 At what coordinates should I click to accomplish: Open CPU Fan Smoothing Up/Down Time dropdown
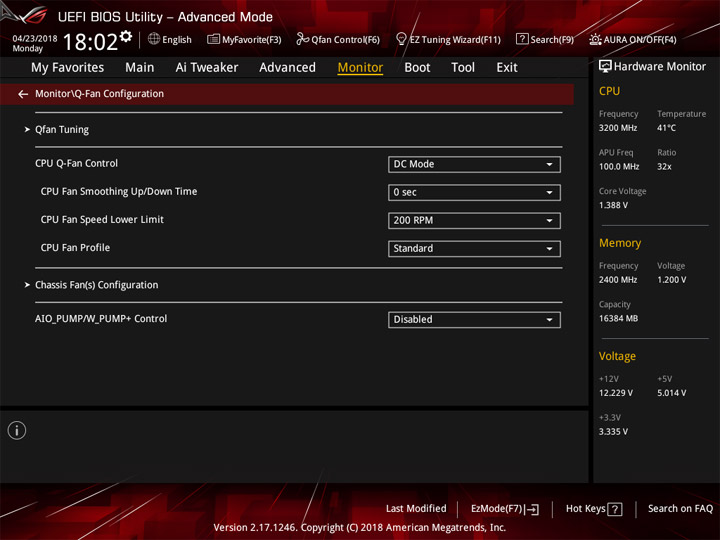pyautogui.click(x=474, y=192)
